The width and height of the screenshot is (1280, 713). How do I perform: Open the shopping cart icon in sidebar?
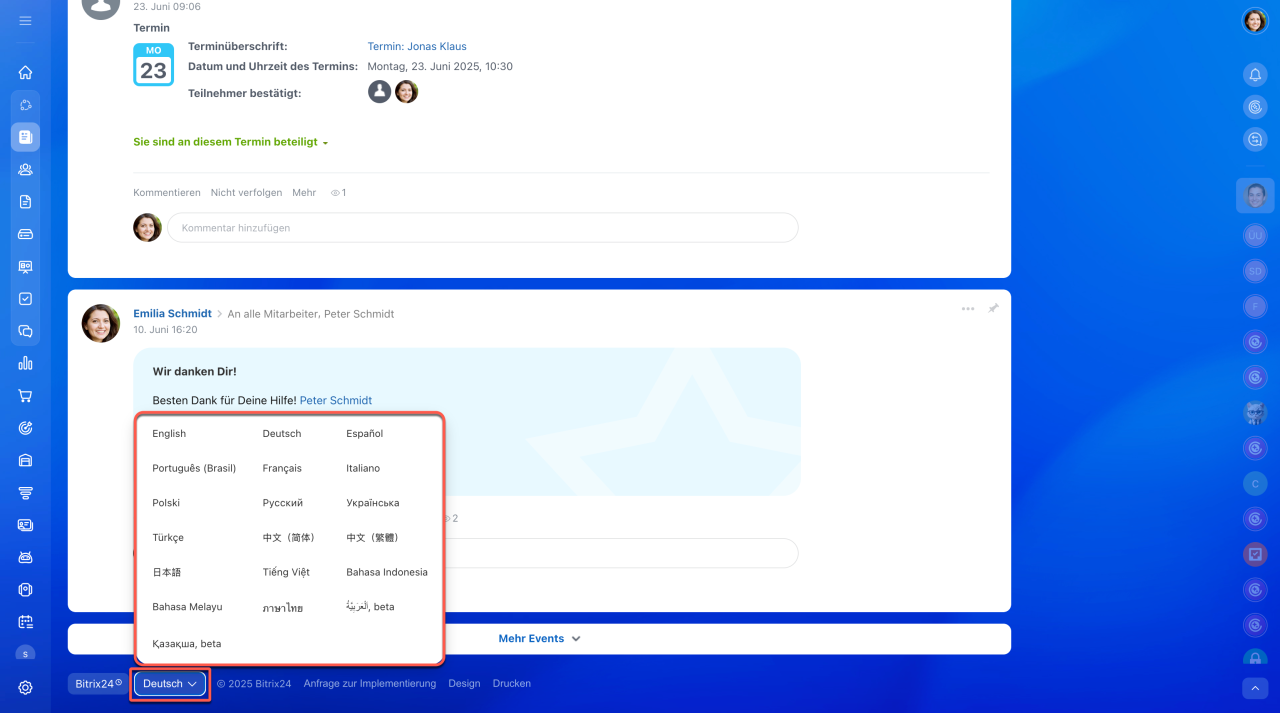click(x=25, y=395)
